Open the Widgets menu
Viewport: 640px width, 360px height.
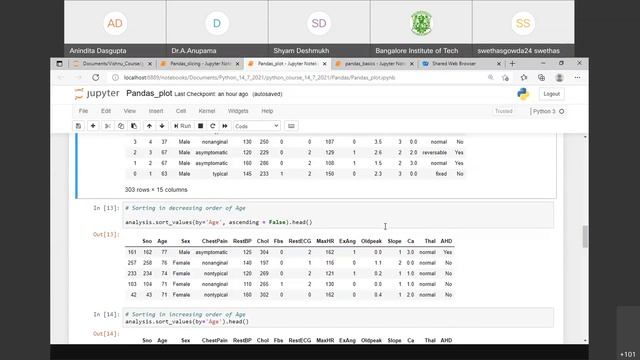(x=238, y=111)
